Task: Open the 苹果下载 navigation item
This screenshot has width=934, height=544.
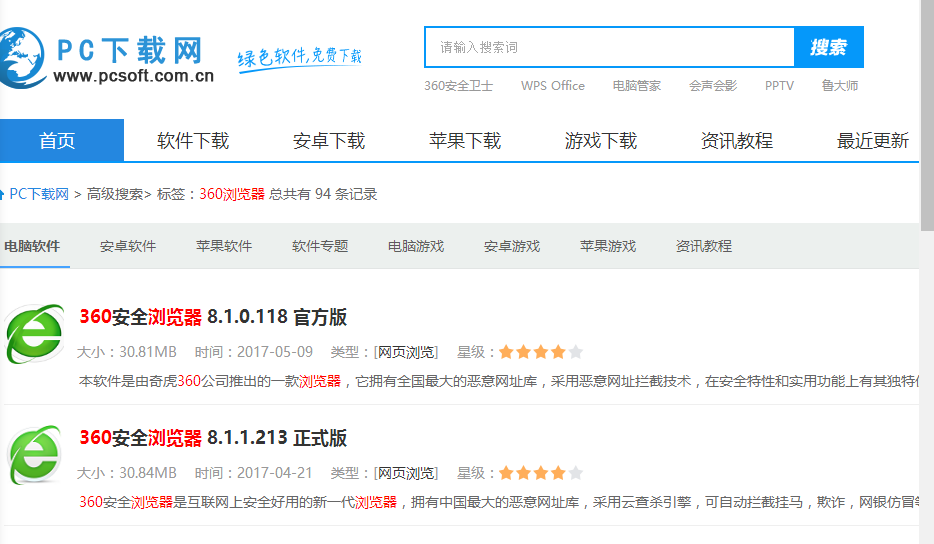Action: pos(465,141)
